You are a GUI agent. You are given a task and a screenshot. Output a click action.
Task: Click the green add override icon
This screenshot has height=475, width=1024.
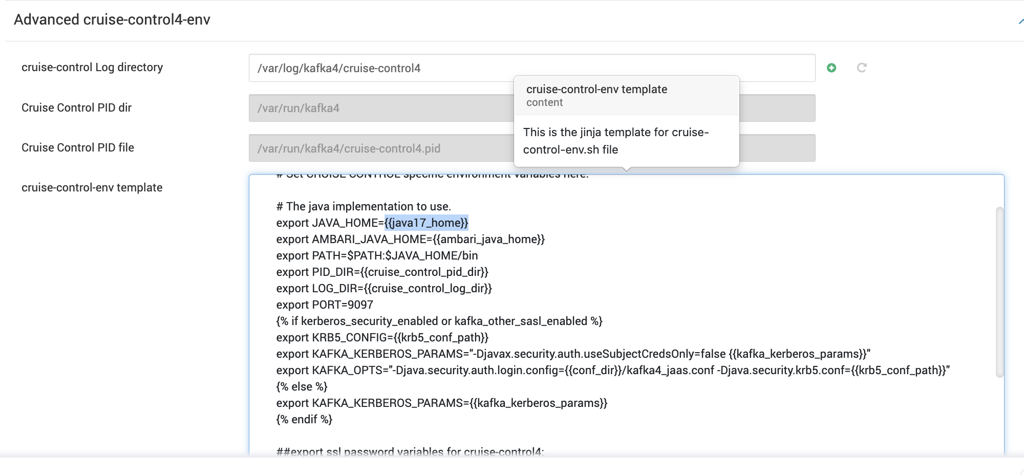[x=831, y=67]
